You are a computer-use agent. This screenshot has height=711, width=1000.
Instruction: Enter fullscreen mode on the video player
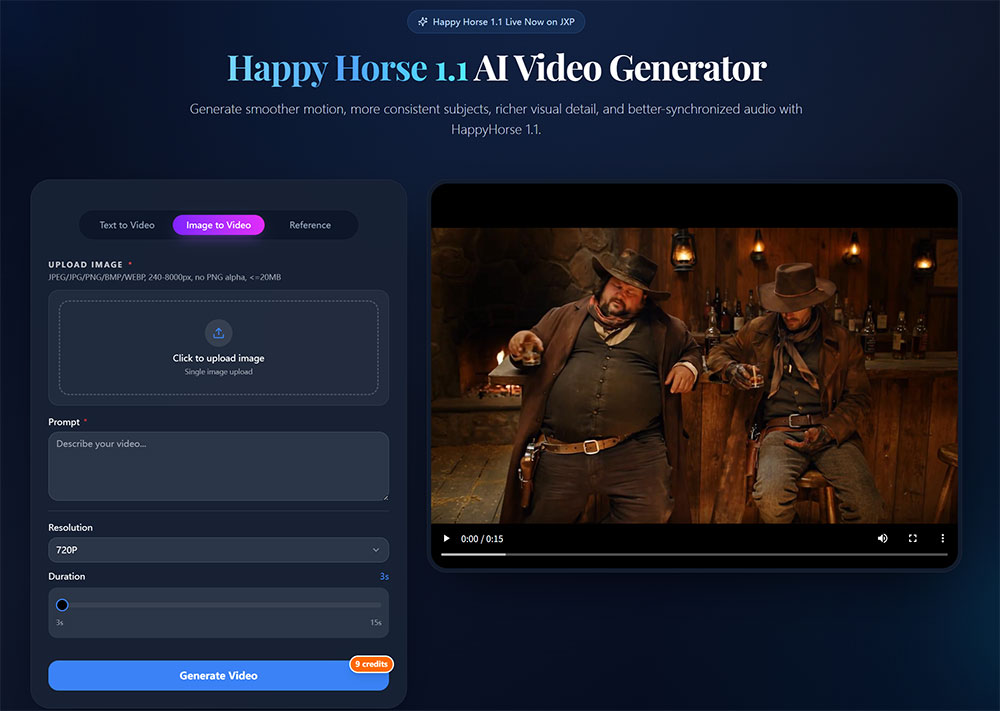[x=913, y=539]
